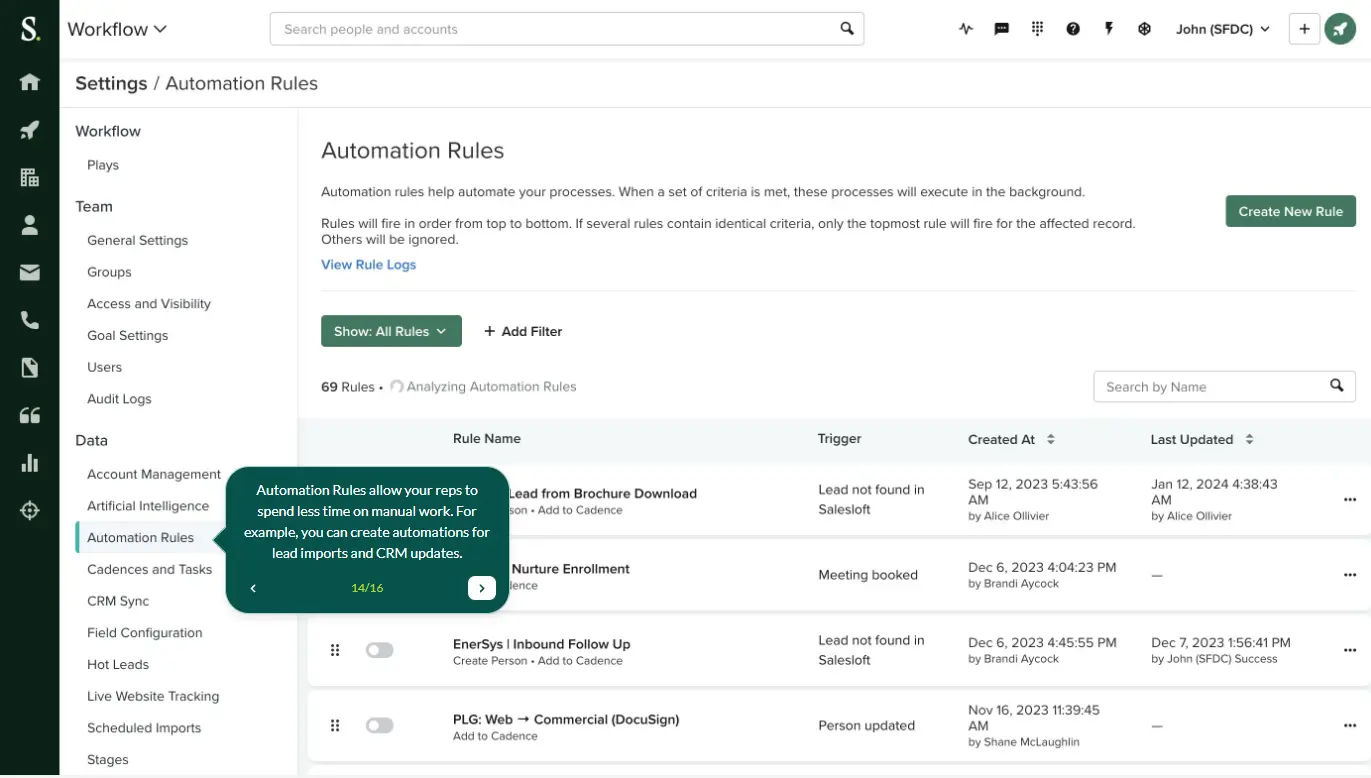The width and height of the screenshot is (1371, 778).
Task: Open Plays settings item
Action: 103,165
